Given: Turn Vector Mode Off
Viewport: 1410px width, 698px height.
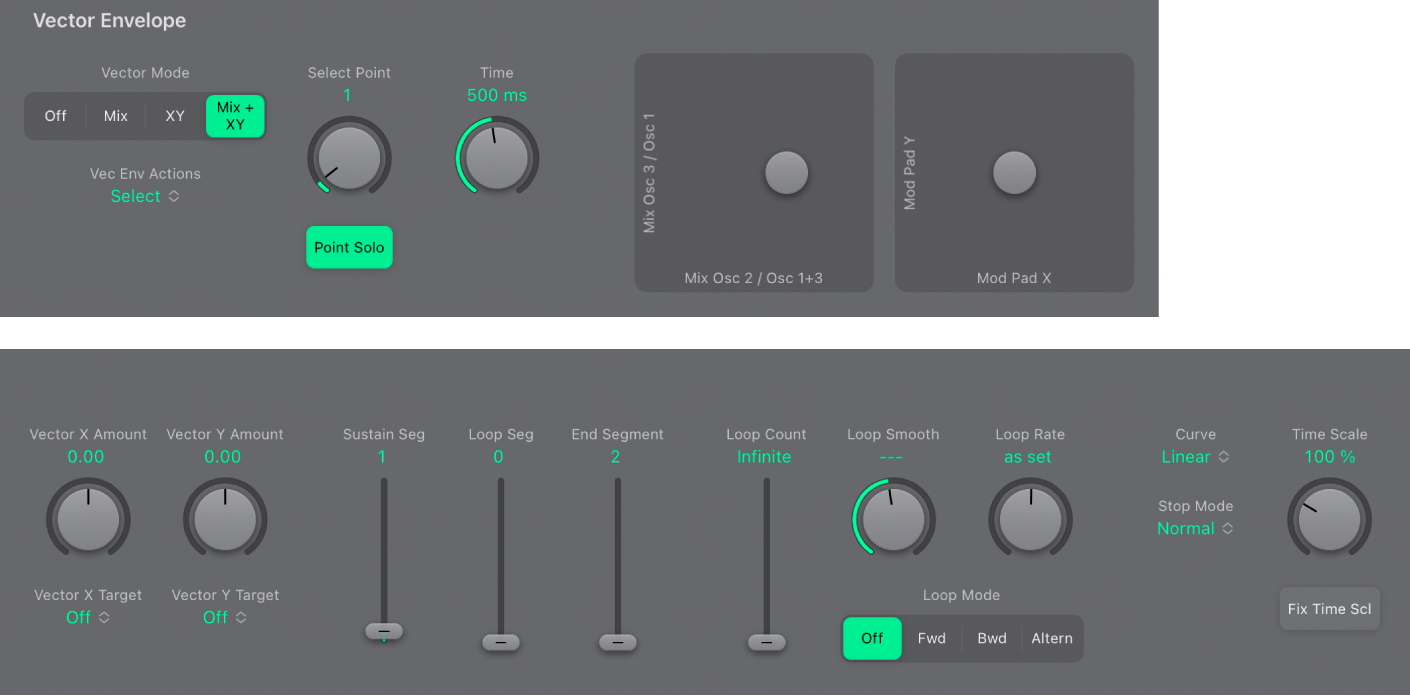Looking at the screenshot, I should point(56,116).
